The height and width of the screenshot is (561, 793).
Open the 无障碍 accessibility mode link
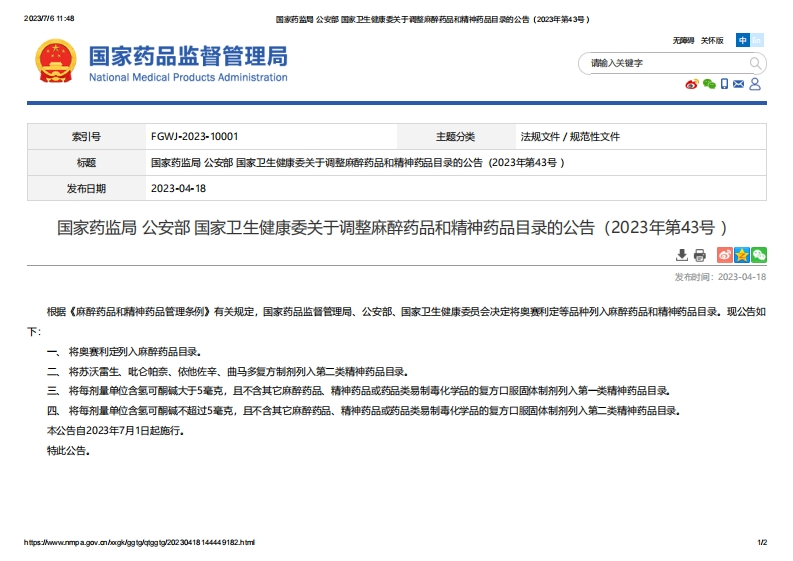683,40
